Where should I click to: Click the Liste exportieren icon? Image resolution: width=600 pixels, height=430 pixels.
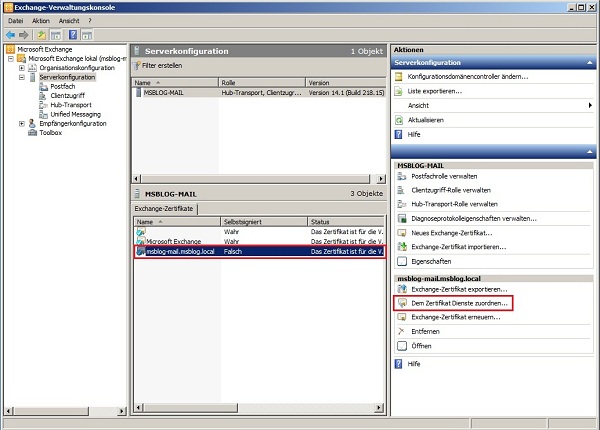(399, 91)
